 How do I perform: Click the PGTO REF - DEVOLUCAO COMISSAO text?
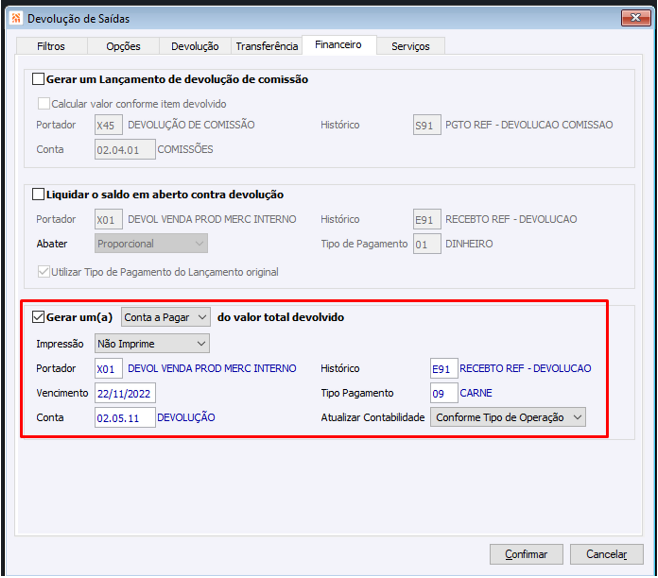(x=529, y=125)
